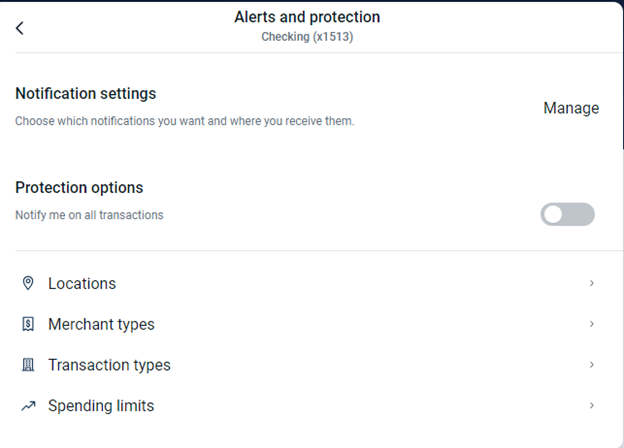Click the Protection options heading
Image resolution: width=624 pixels, height=448 pixels.
pyautogui.click(x=79, y=188)
